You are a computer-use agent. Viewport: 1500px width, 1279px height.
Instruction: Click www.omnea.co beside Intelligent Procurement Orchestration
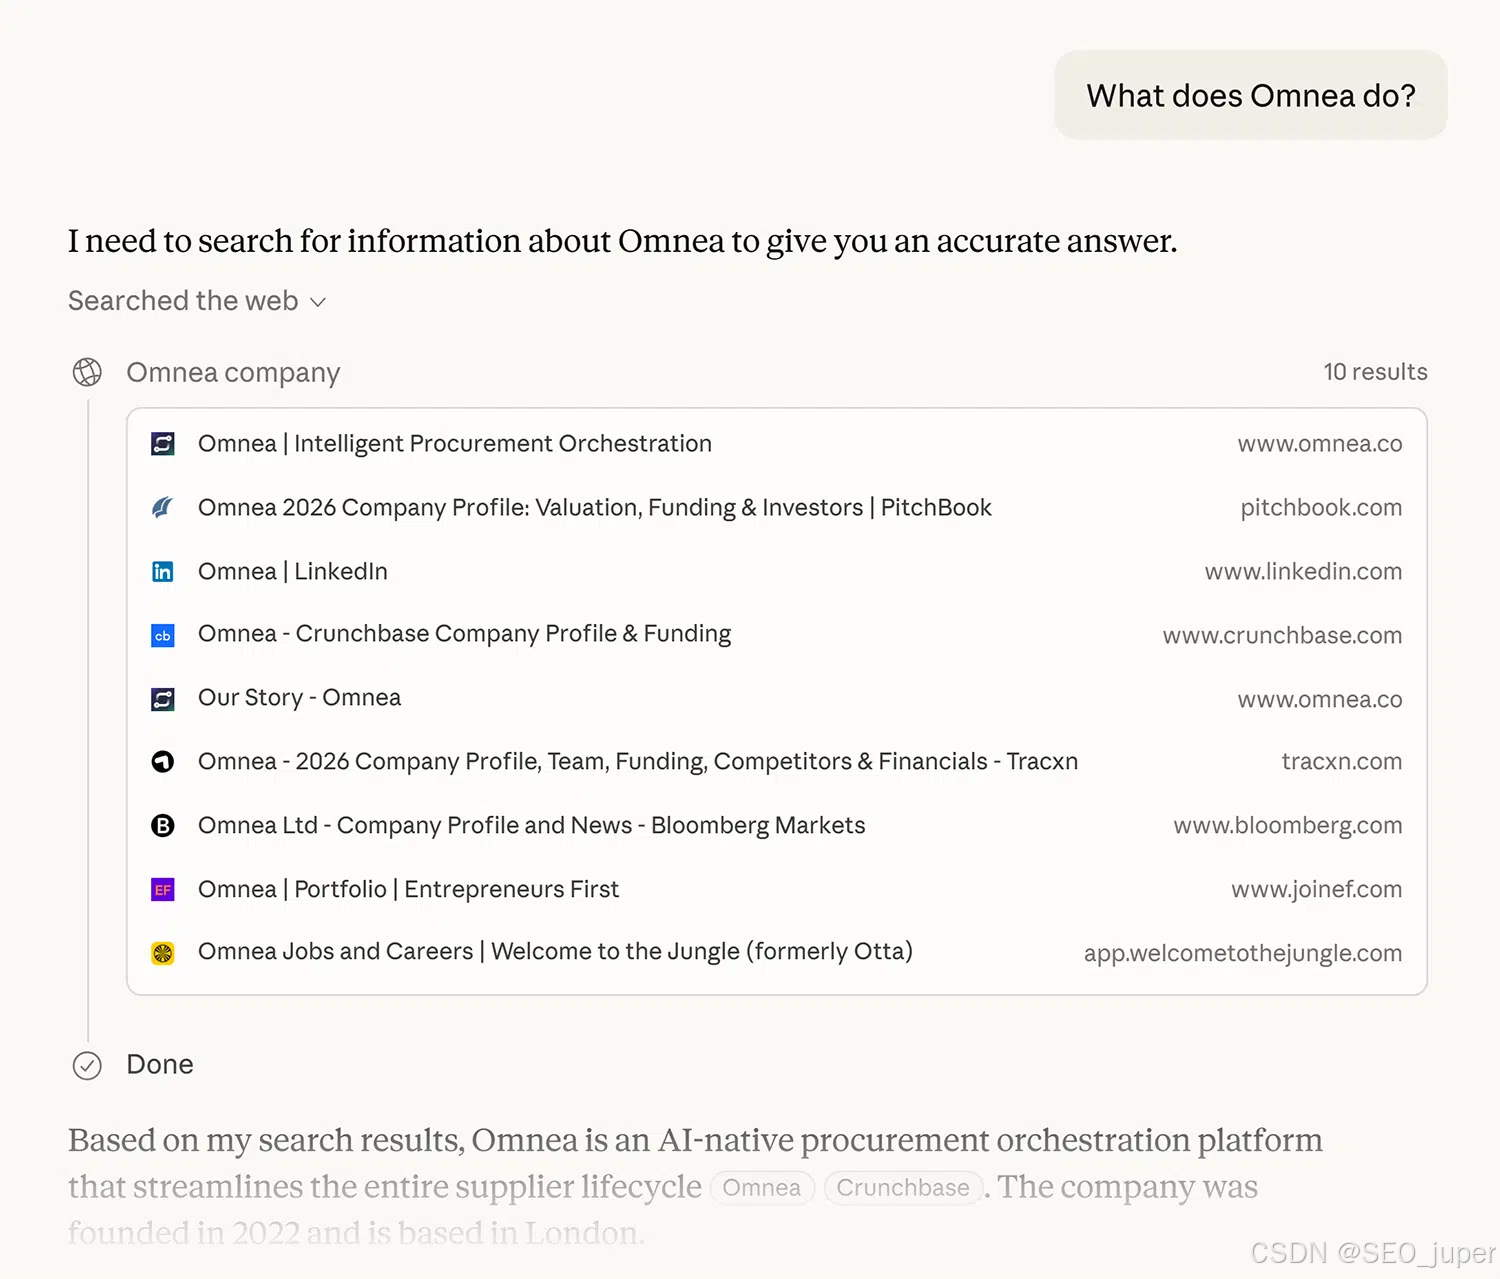click(1320, 444)
